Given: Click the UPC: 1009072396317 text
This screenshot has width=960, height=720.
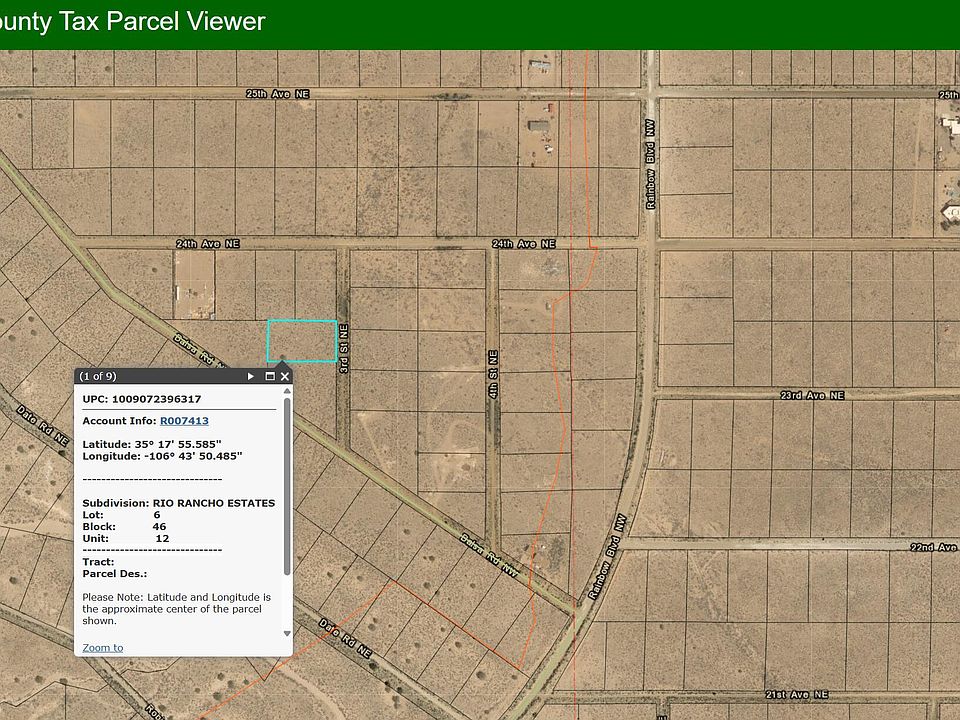Looking at the screenshot, I should coord(142,399).
